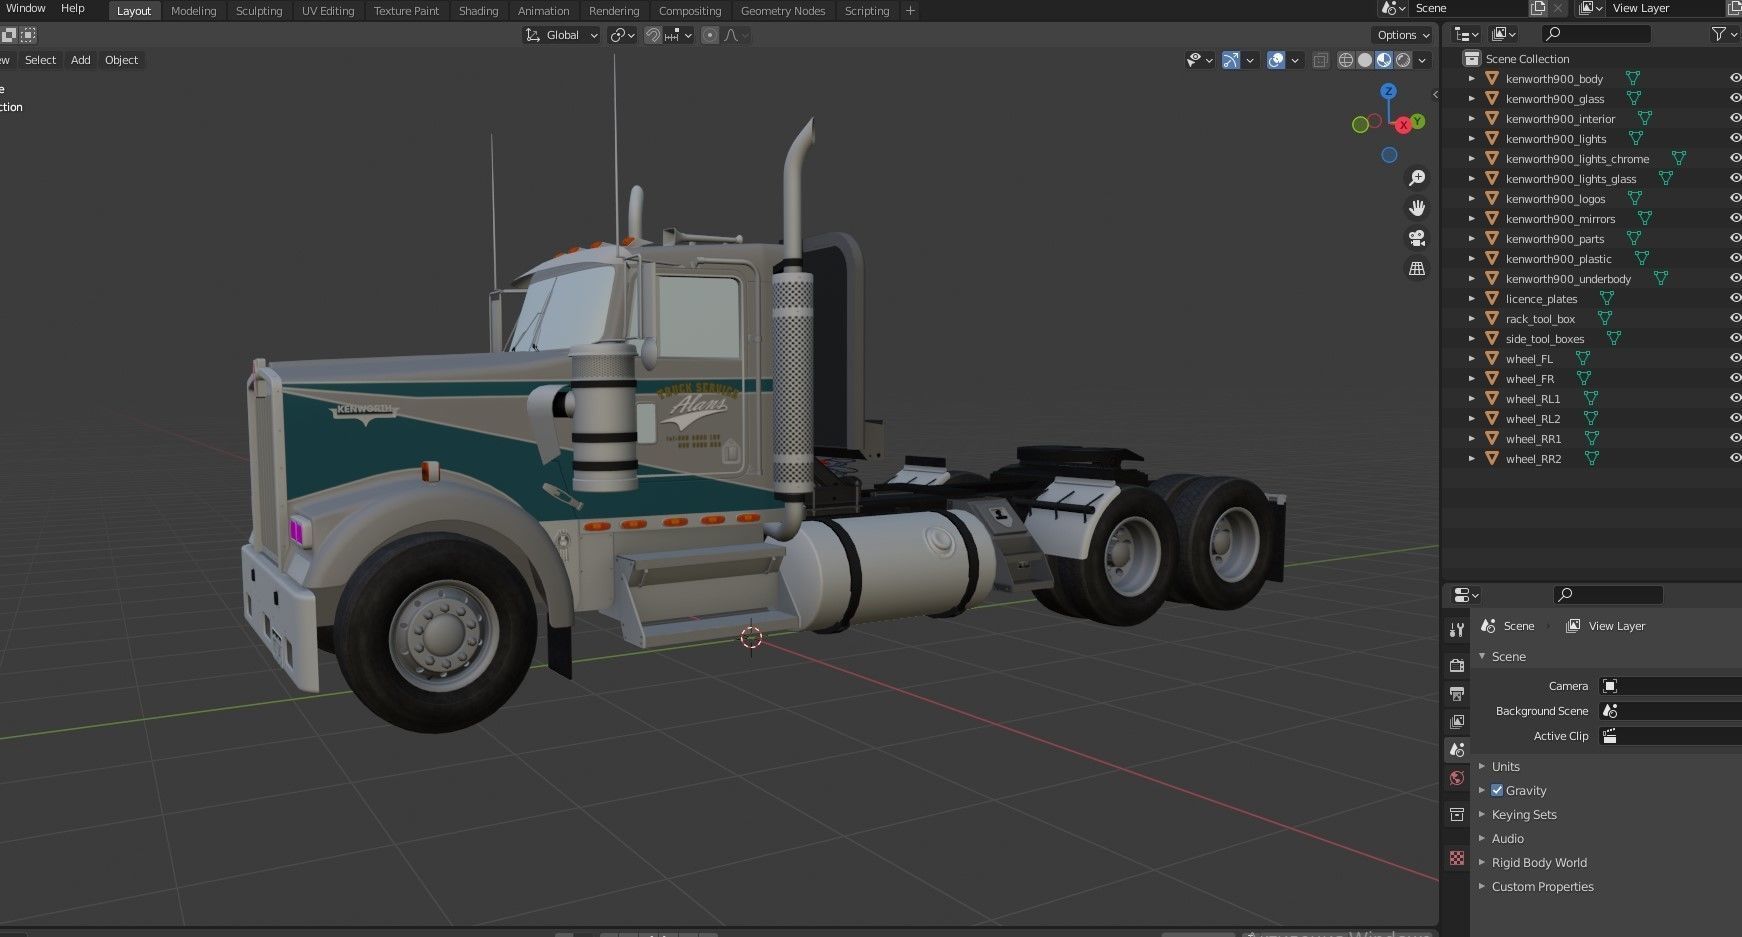Click the blue Z axis on navigation gizmo
The image size is (1742, 937).
click(1388, 91)
